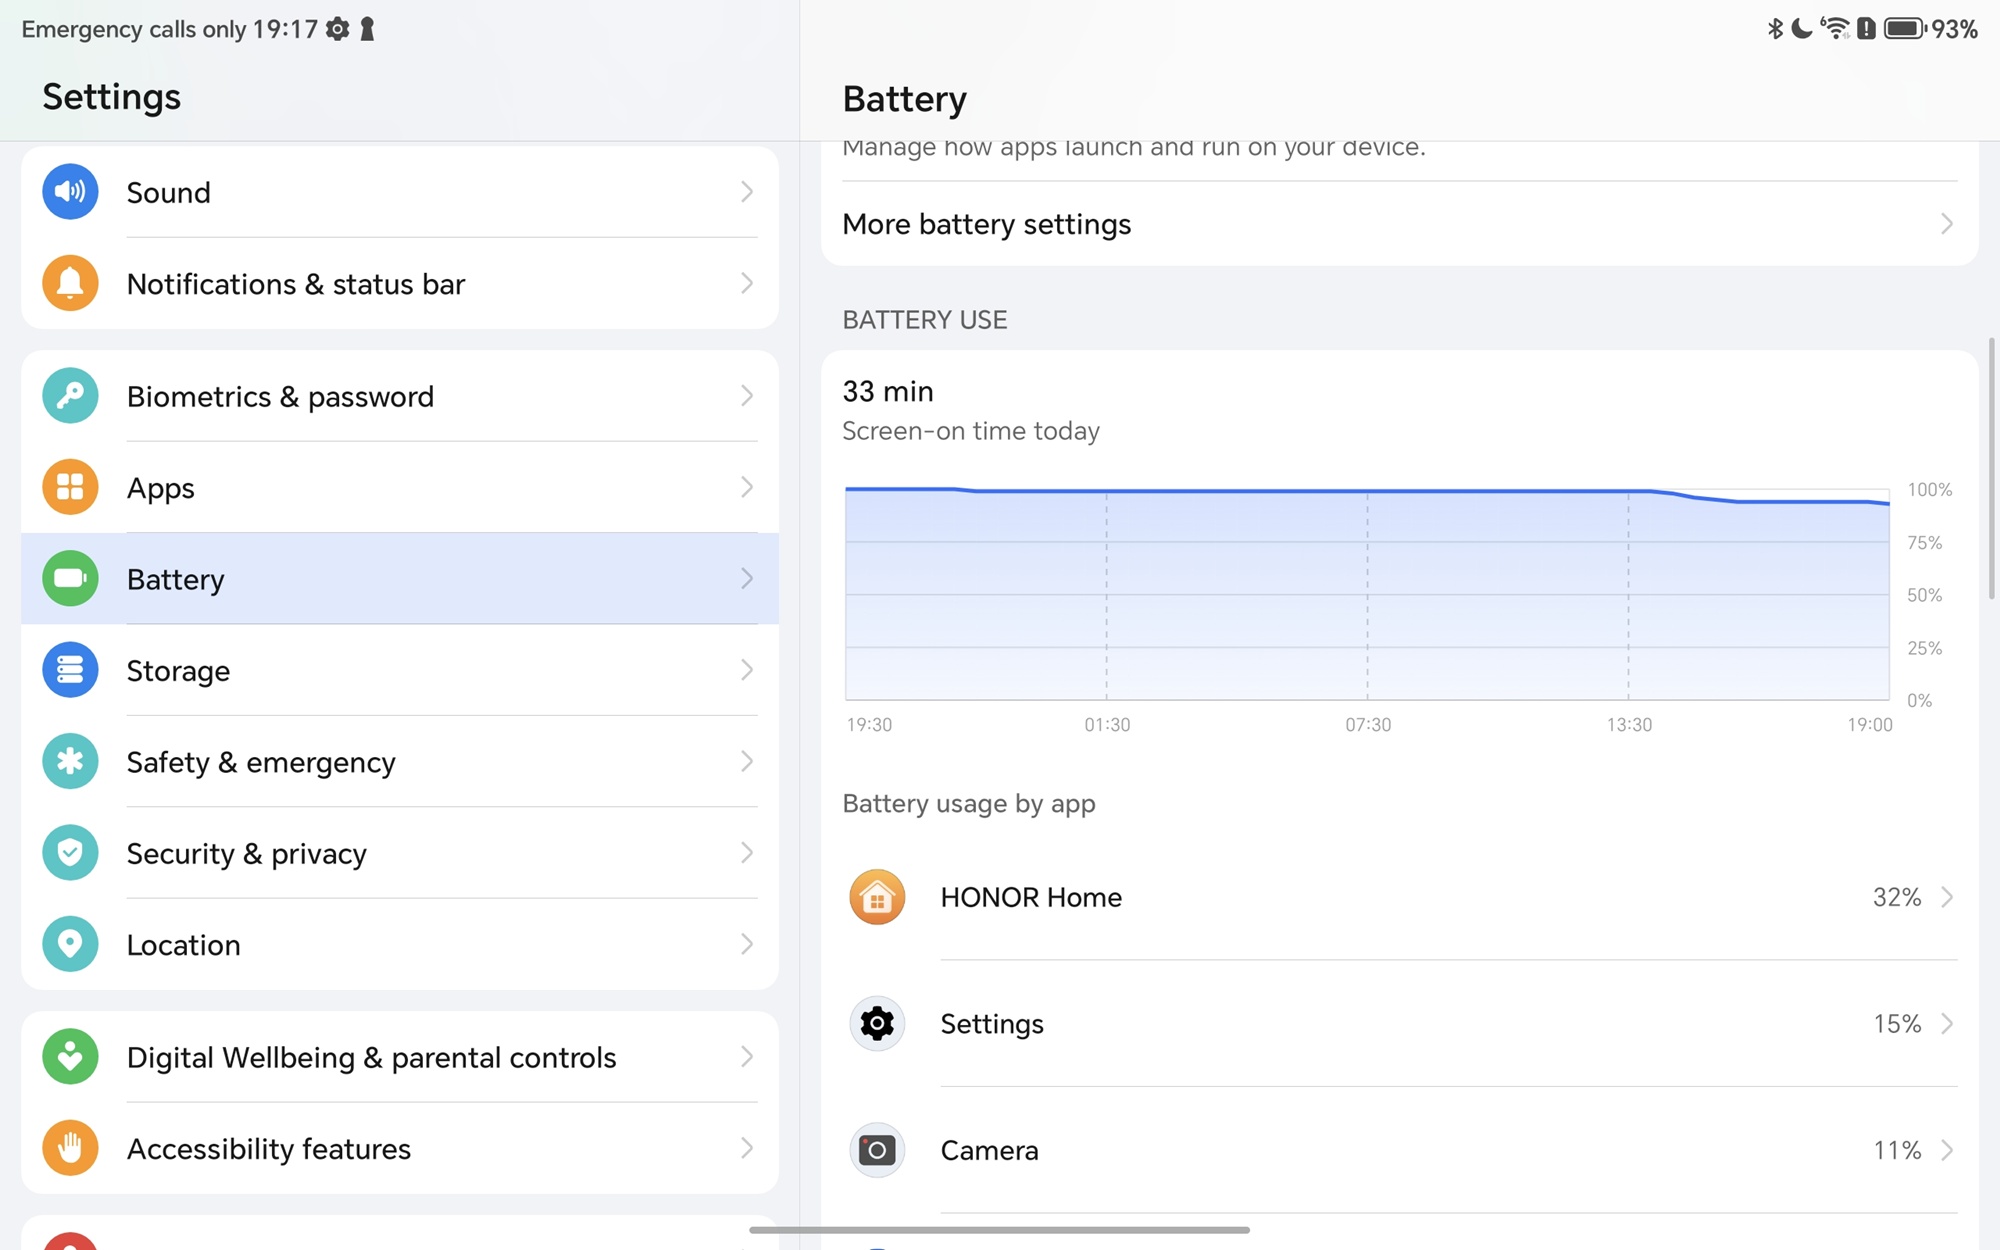Image resolution: width=2000 pixels, height=1250 pixels.
Task: Tap the blue Storage icon
Action: pos(70,670)
